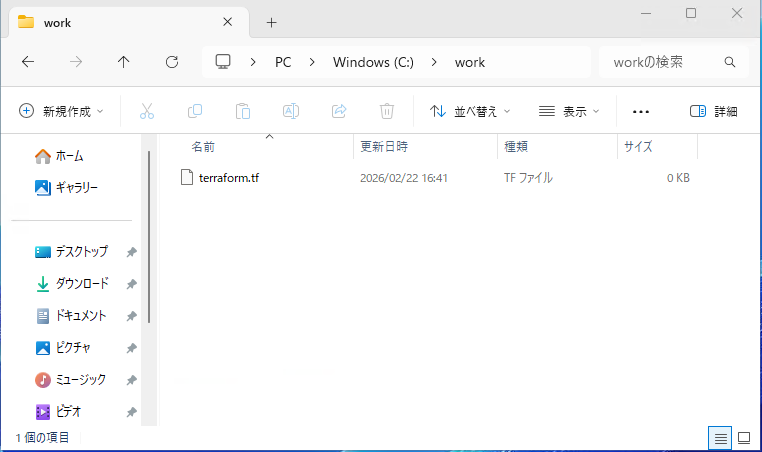Switch to details list view layout

719,438
